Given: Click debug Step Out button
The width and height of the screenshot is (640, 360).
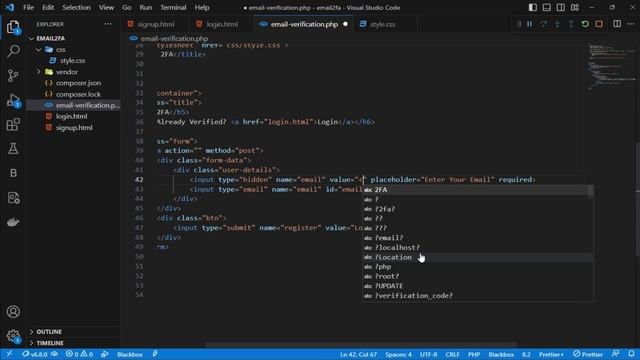Looking at the screenshot, I should (571, 24).
